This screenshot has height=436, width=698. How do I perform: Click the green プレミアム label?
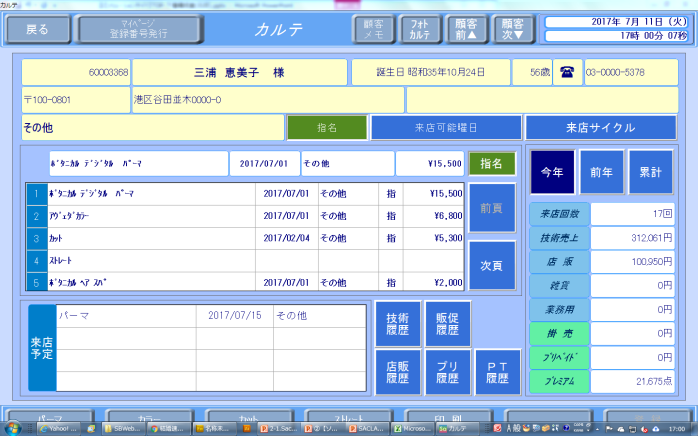[x=560, y=381]
